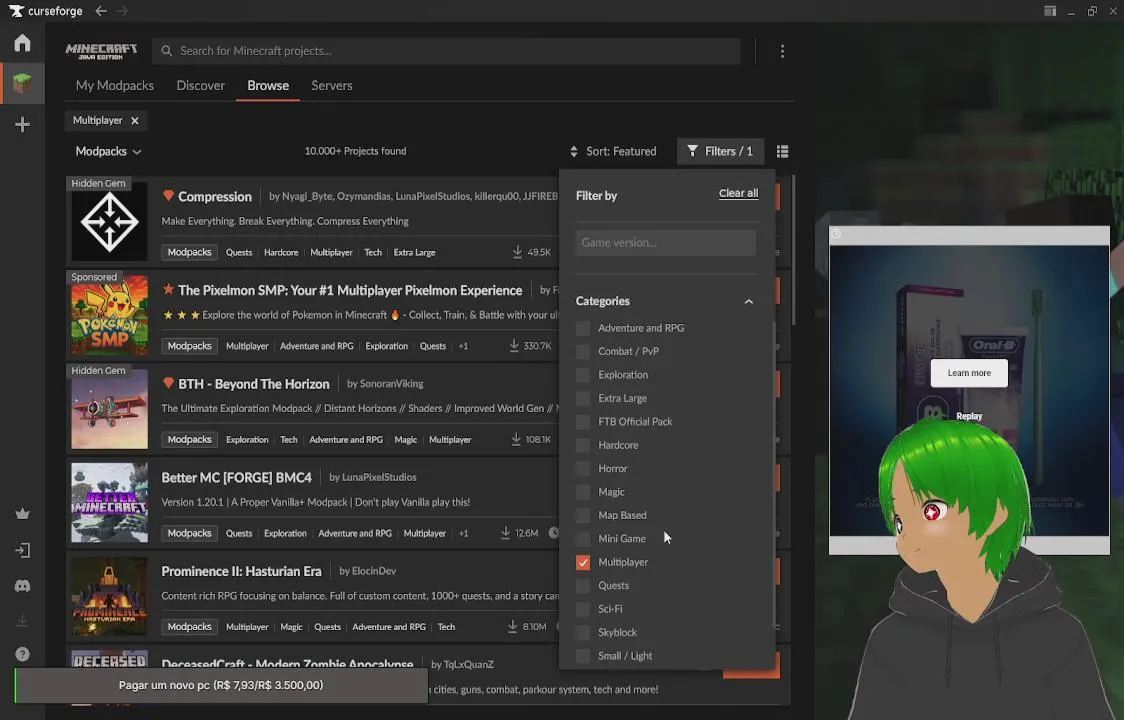1124x720 pixels.
Task: Click Replay on the ad
Action: [x=969, y=416]
